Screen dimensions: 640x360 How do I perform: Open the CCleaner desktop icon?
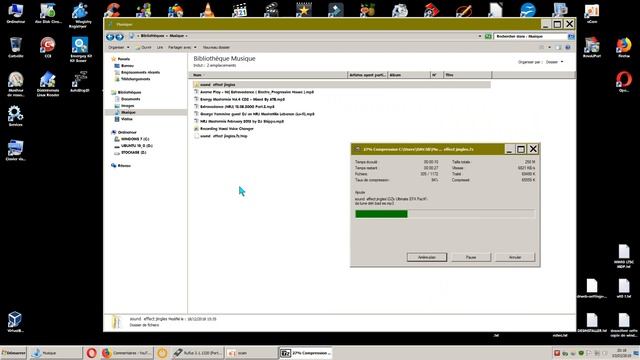(x=111, y=10)
